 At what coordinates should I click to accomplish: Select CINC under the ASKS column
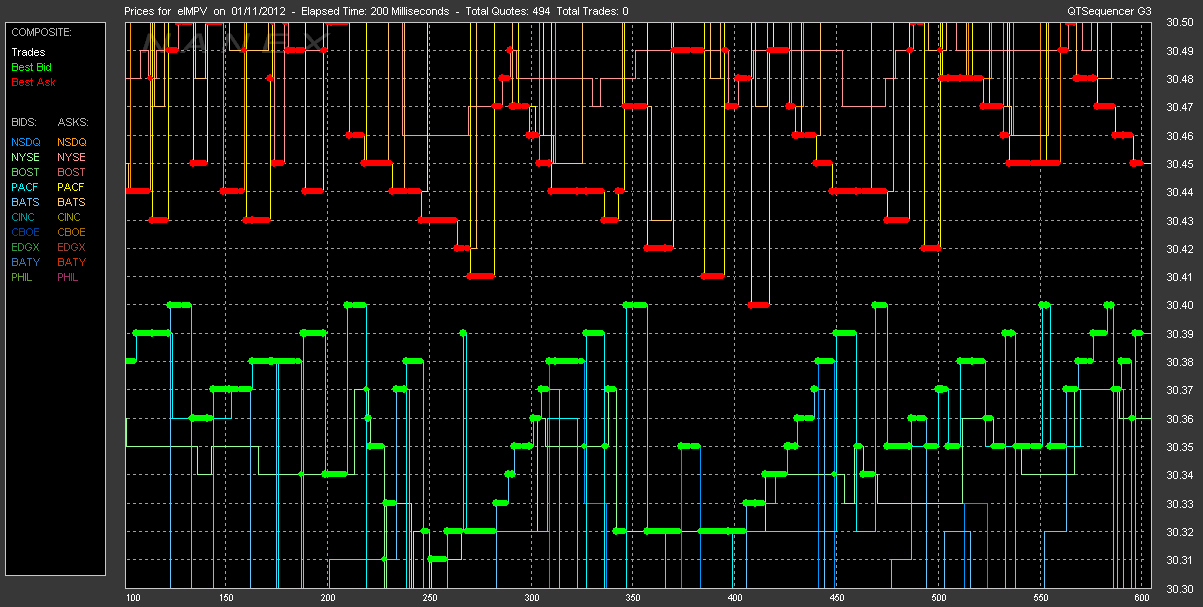tap(71, 217)
